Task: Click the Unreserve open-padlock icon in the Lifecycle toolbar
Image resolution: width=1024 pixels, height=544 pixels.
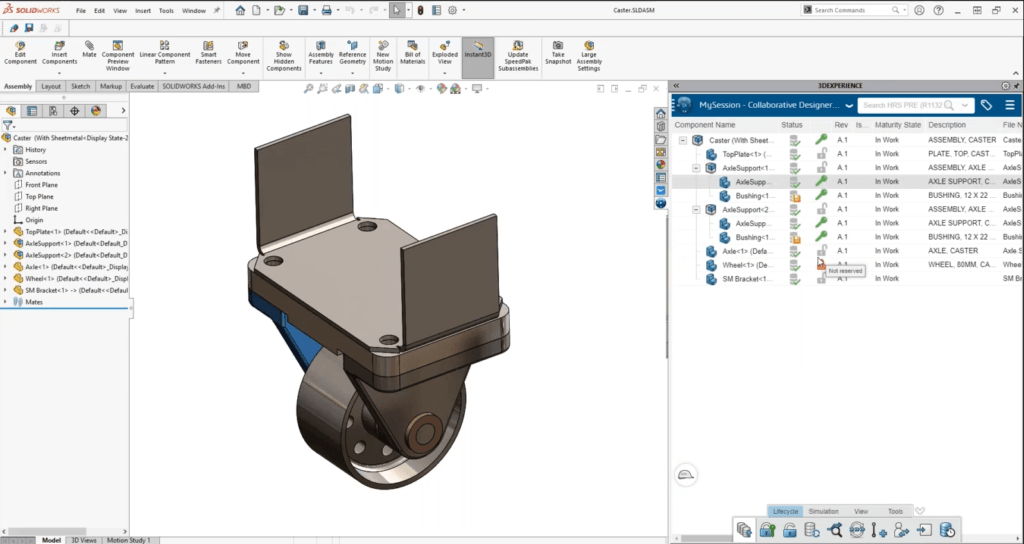Action: click(788, 530)
